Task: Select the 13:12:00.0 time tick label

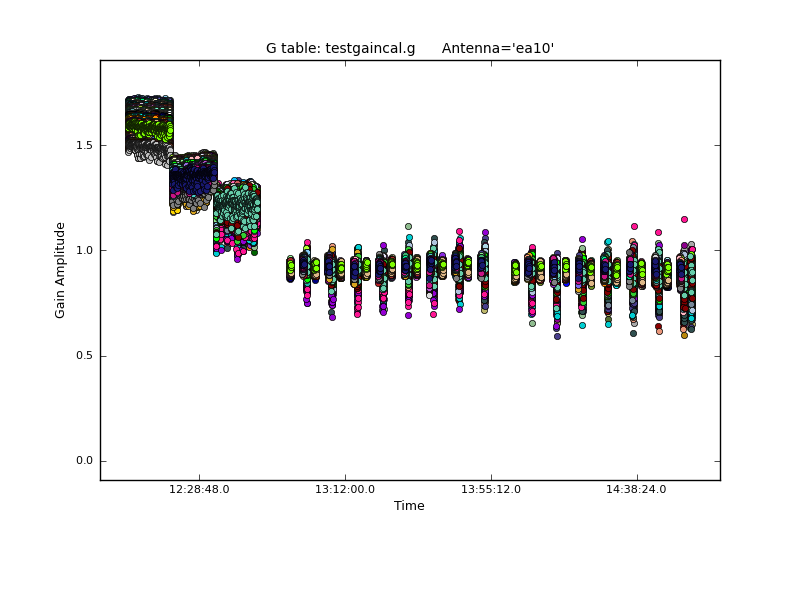Action: [345, 490]
